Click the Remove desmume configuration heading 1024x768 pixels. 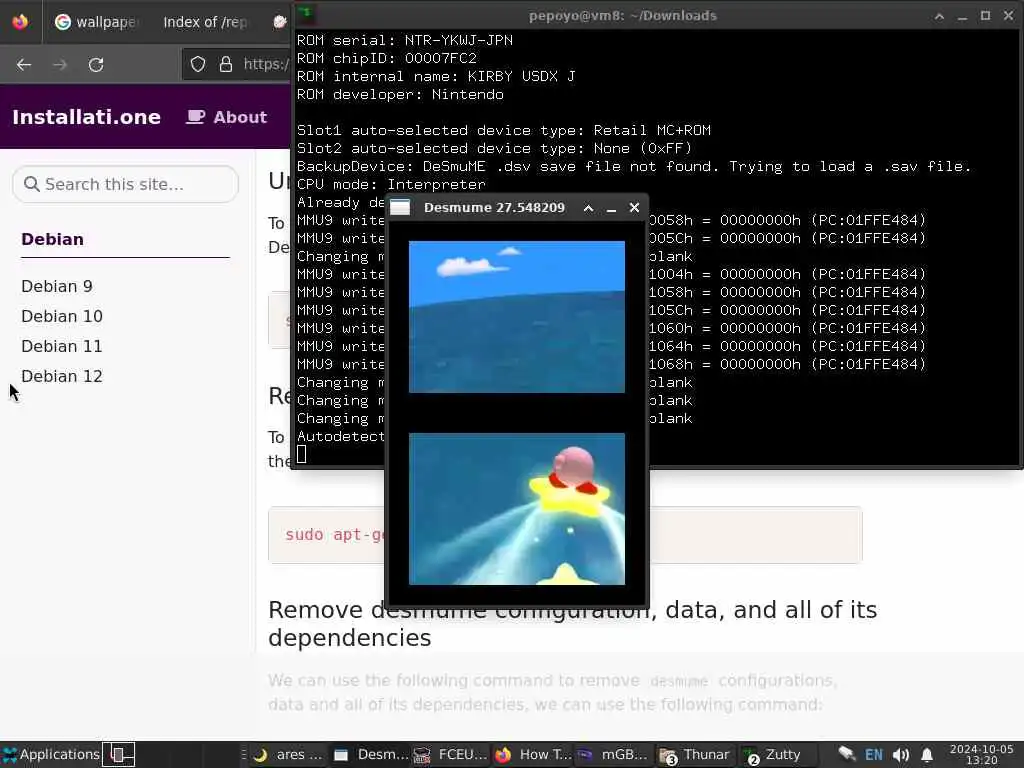point(572,624)
